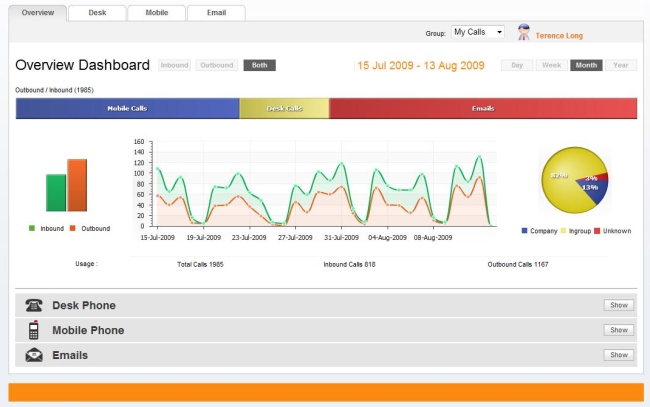Click the user avatar next to Terence Long
The height and width of the screenshot is (407, 650).
point(524,32)
